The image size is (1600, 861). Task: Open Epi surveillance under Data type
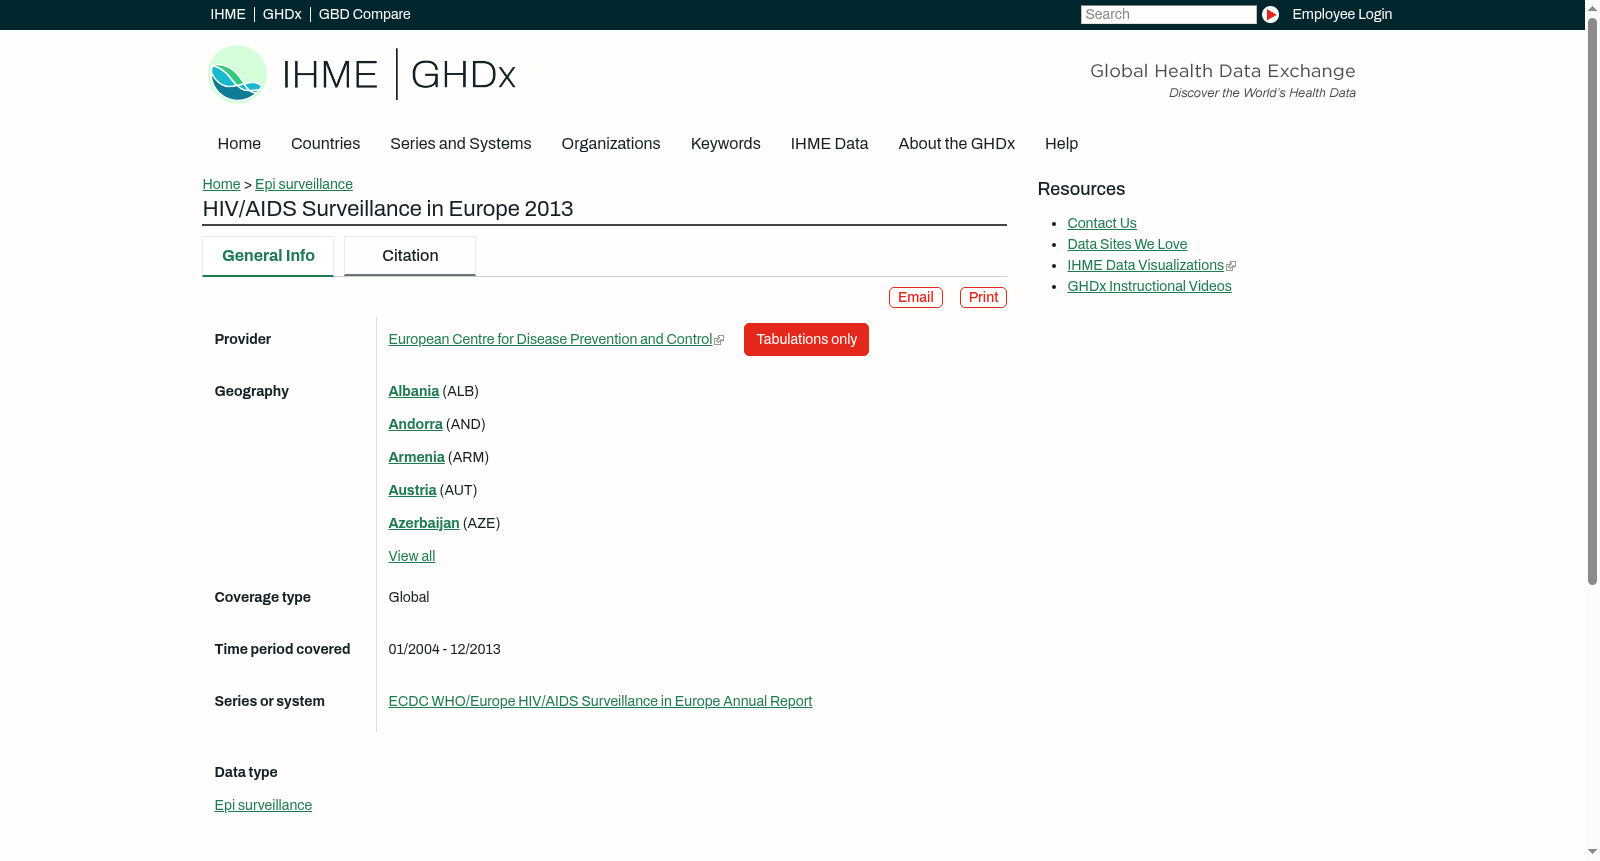click(263, 805)
